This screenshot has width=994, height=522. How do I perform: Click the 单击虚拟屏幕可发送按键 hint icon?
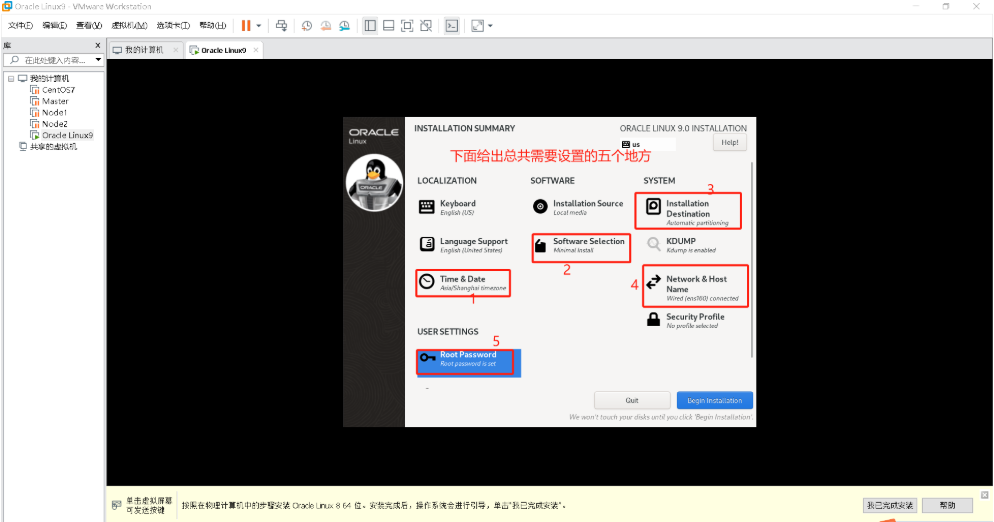click(116, 506)
